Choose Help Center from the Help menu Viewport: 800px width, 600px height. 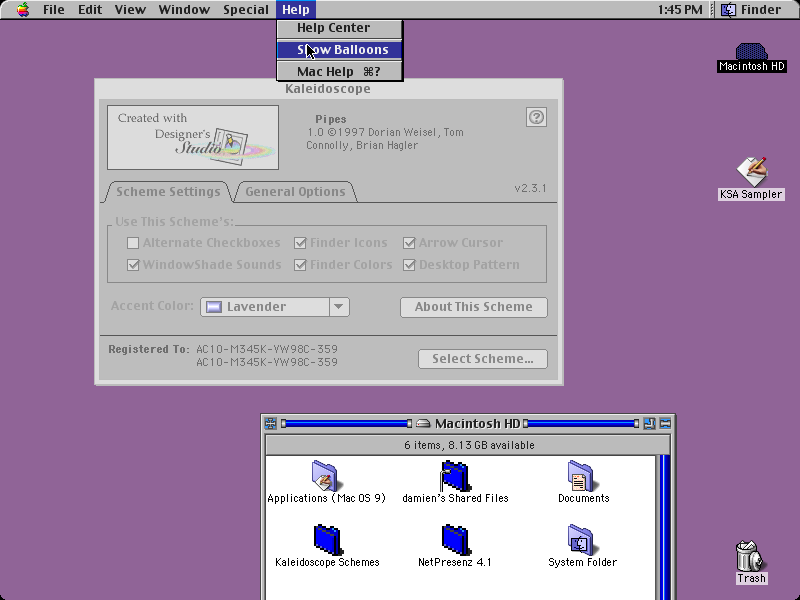[339, 28]
